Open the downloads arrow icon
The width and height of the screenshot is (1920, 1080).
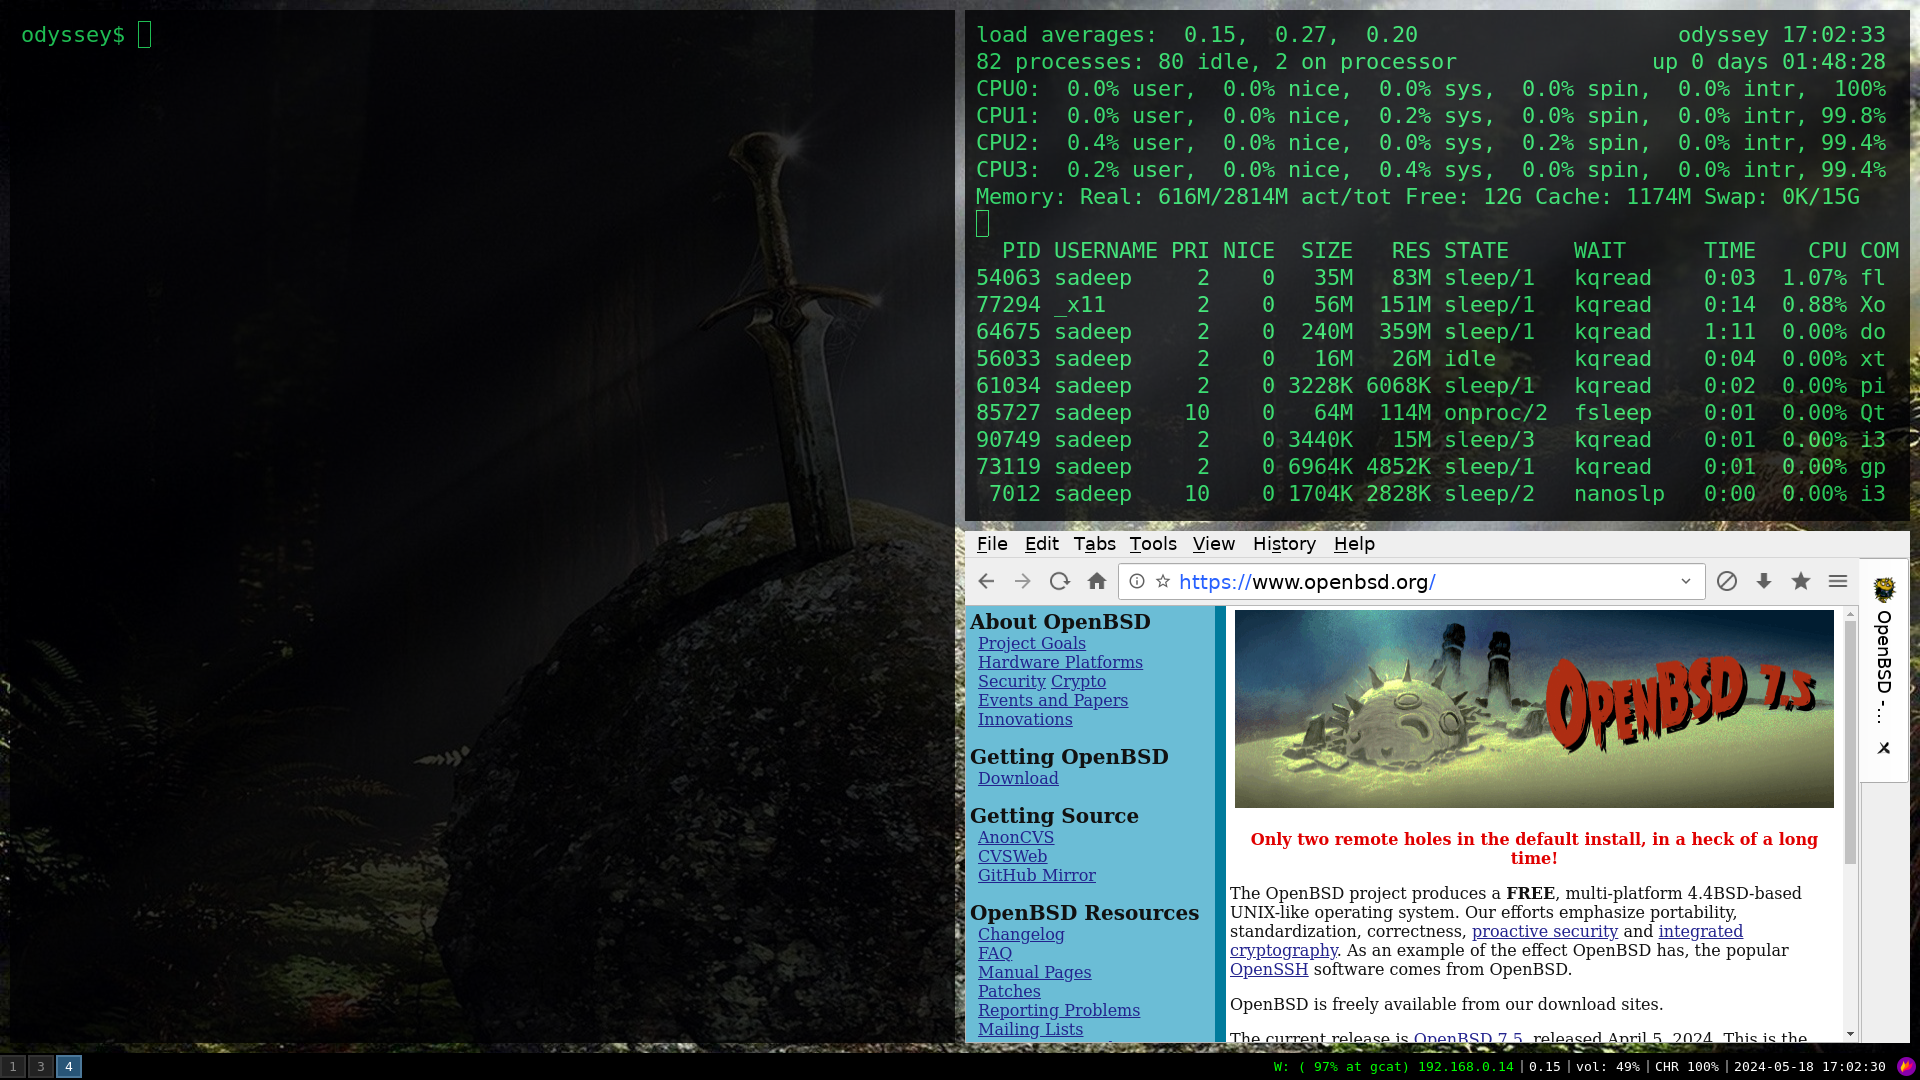1764,581
